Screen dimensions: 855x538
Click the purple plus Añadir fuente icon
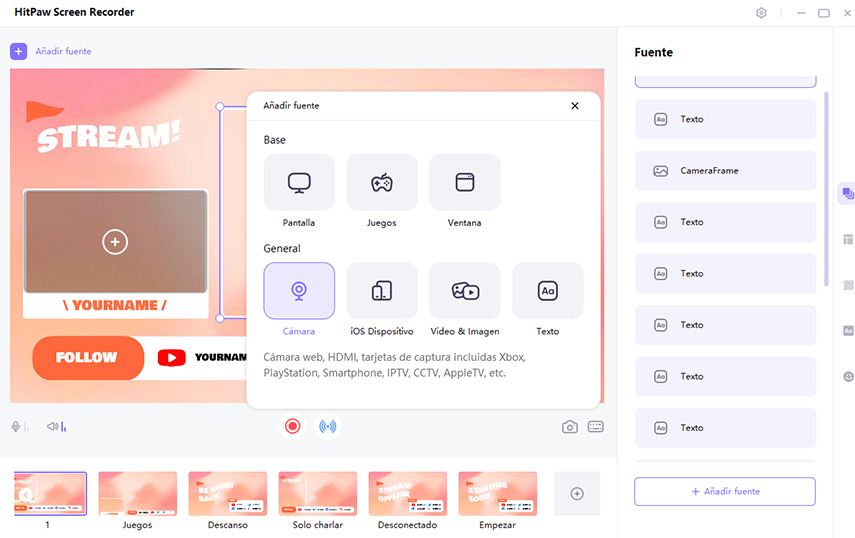[x=19, y=51]
